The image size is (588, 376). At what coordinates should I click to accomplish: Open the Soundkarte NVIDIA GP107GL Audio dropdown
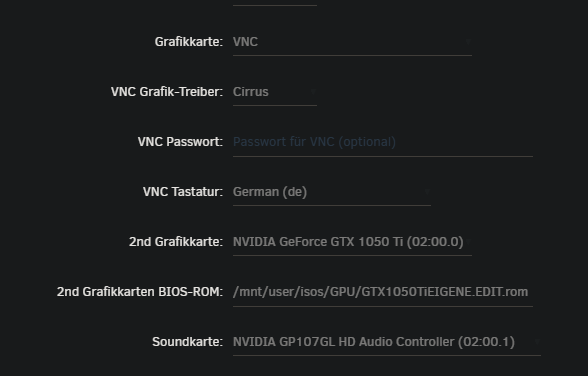pos(387,342)
